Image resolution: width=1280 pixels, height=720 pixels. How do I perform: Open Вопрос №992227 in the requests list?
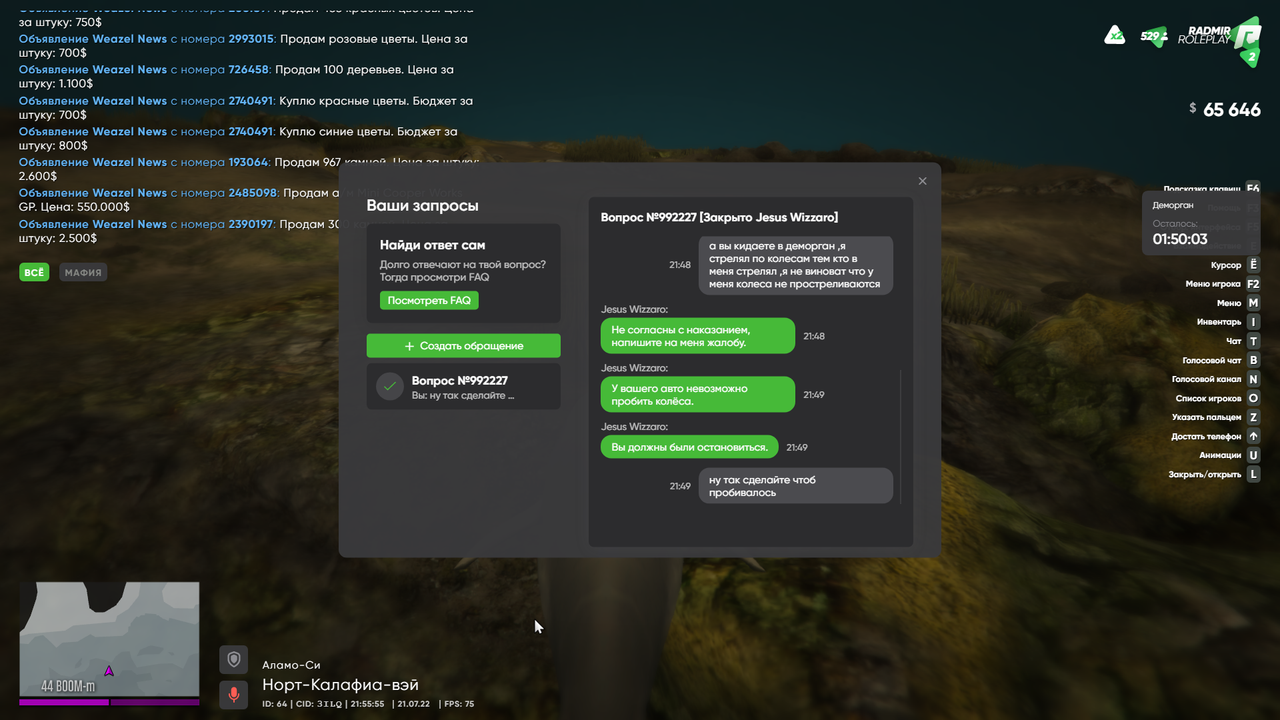pyautogui.click(x=463, y=387)
